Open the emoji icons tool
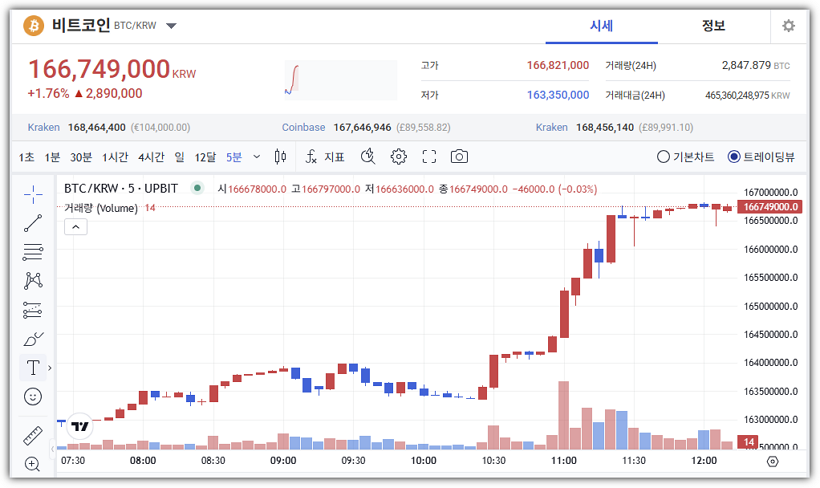 [x=33, y=397]
